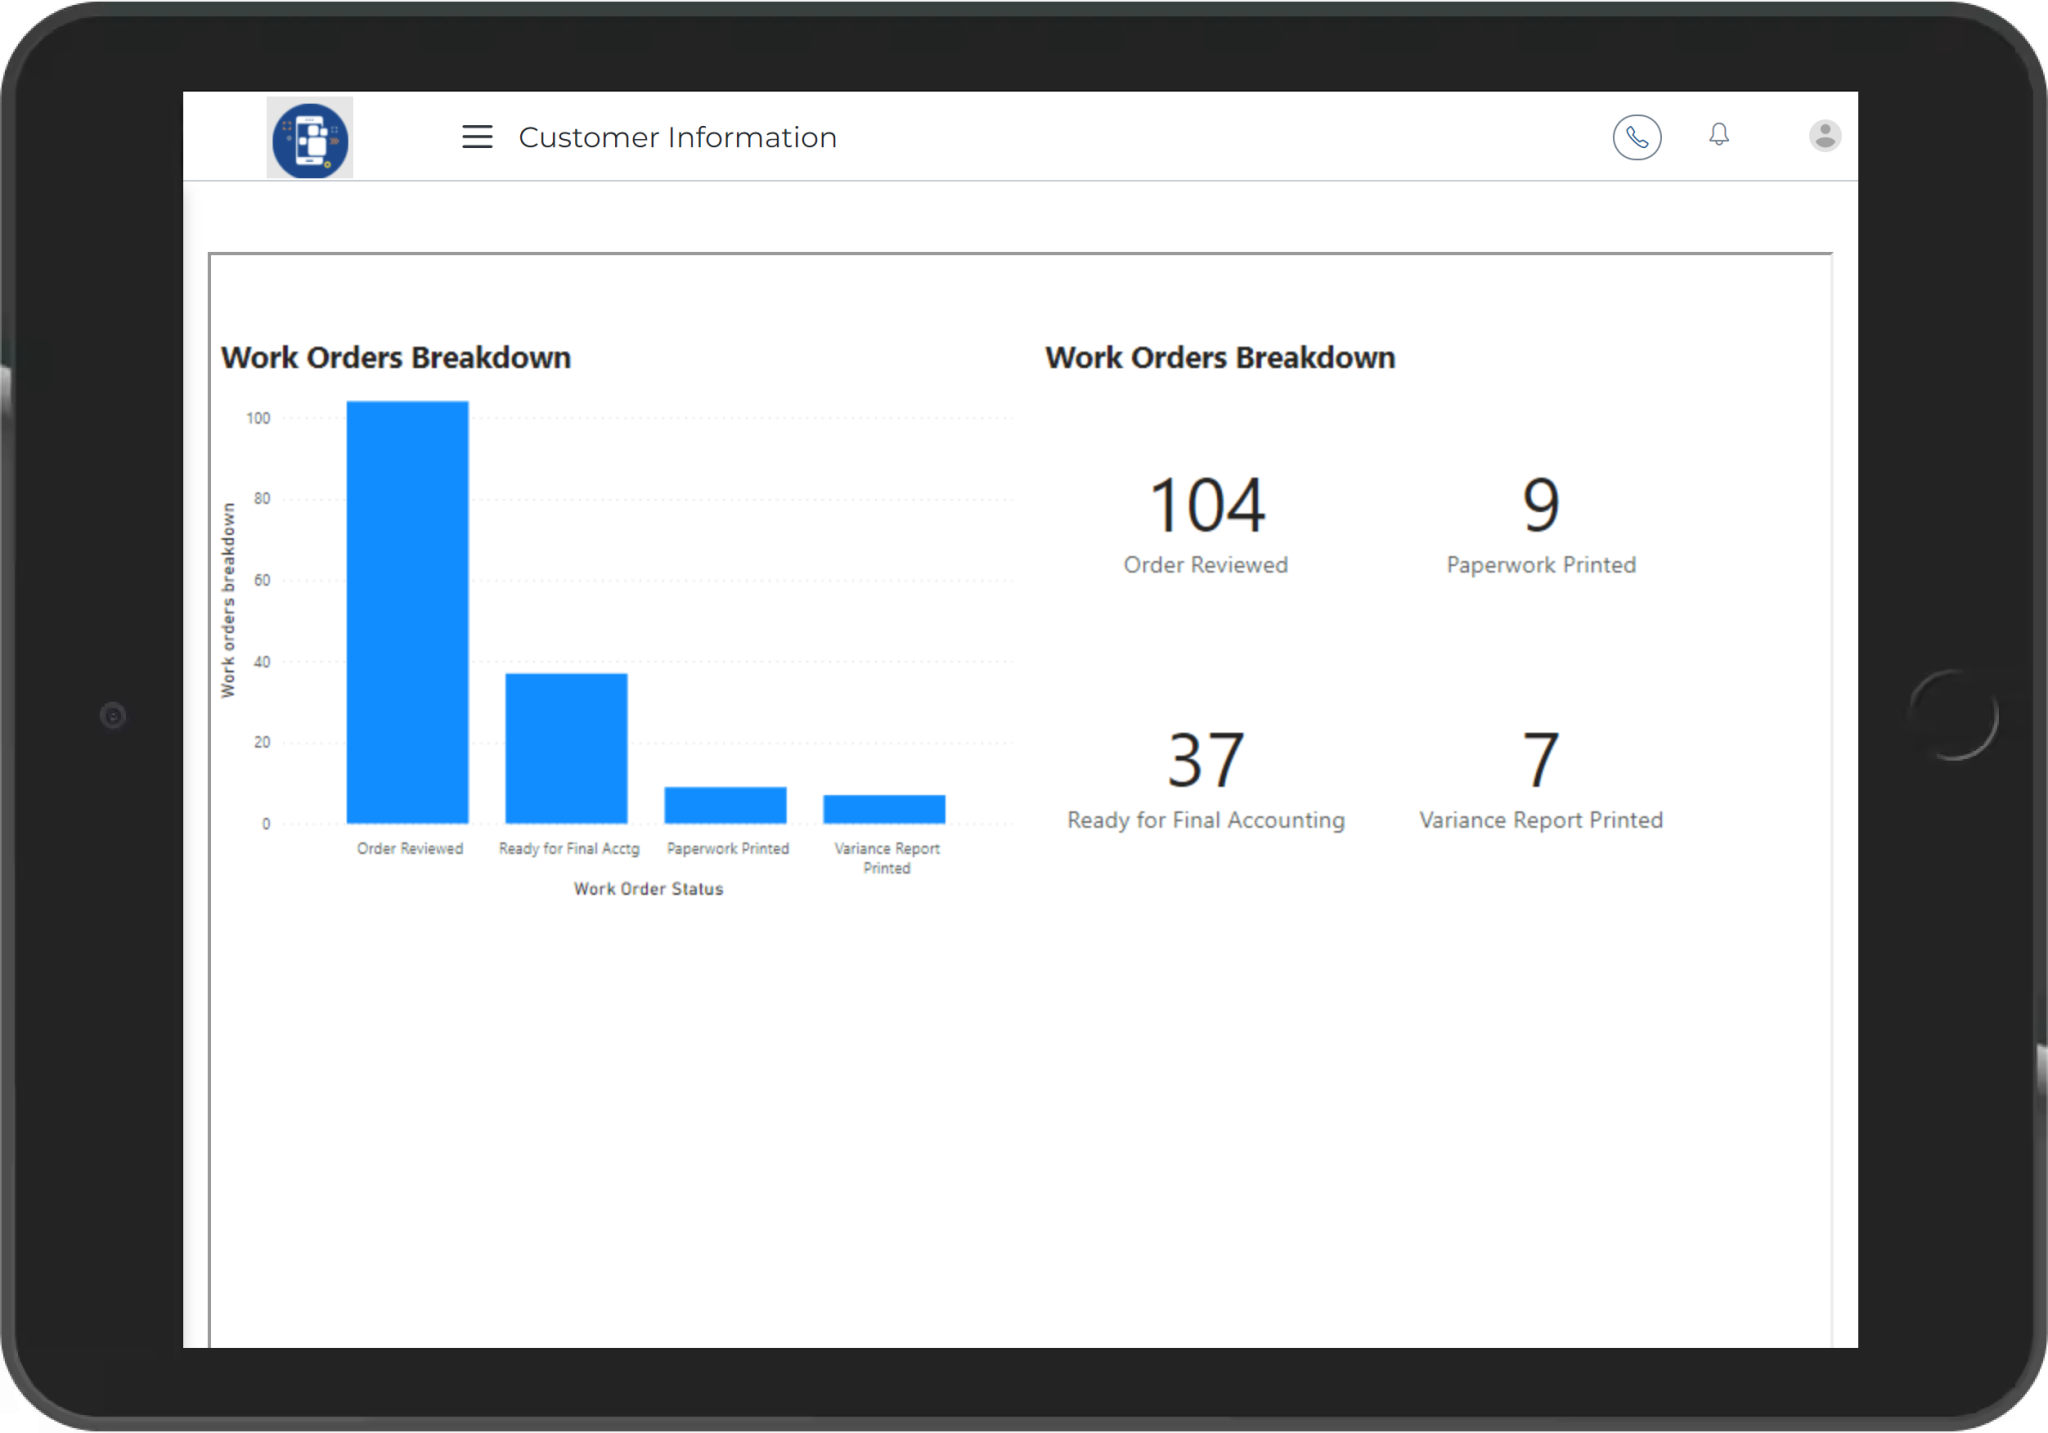Click the left Work Orders Breakdown chart title
This screenshot has width=2048, height=1433.
396,357
